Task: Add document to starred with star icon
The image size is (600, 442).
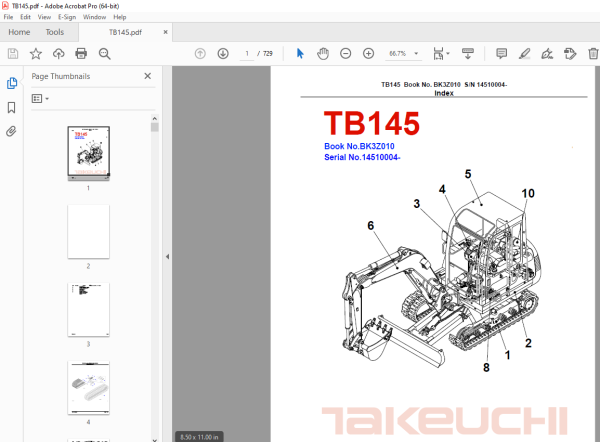Action: [36, 54]
